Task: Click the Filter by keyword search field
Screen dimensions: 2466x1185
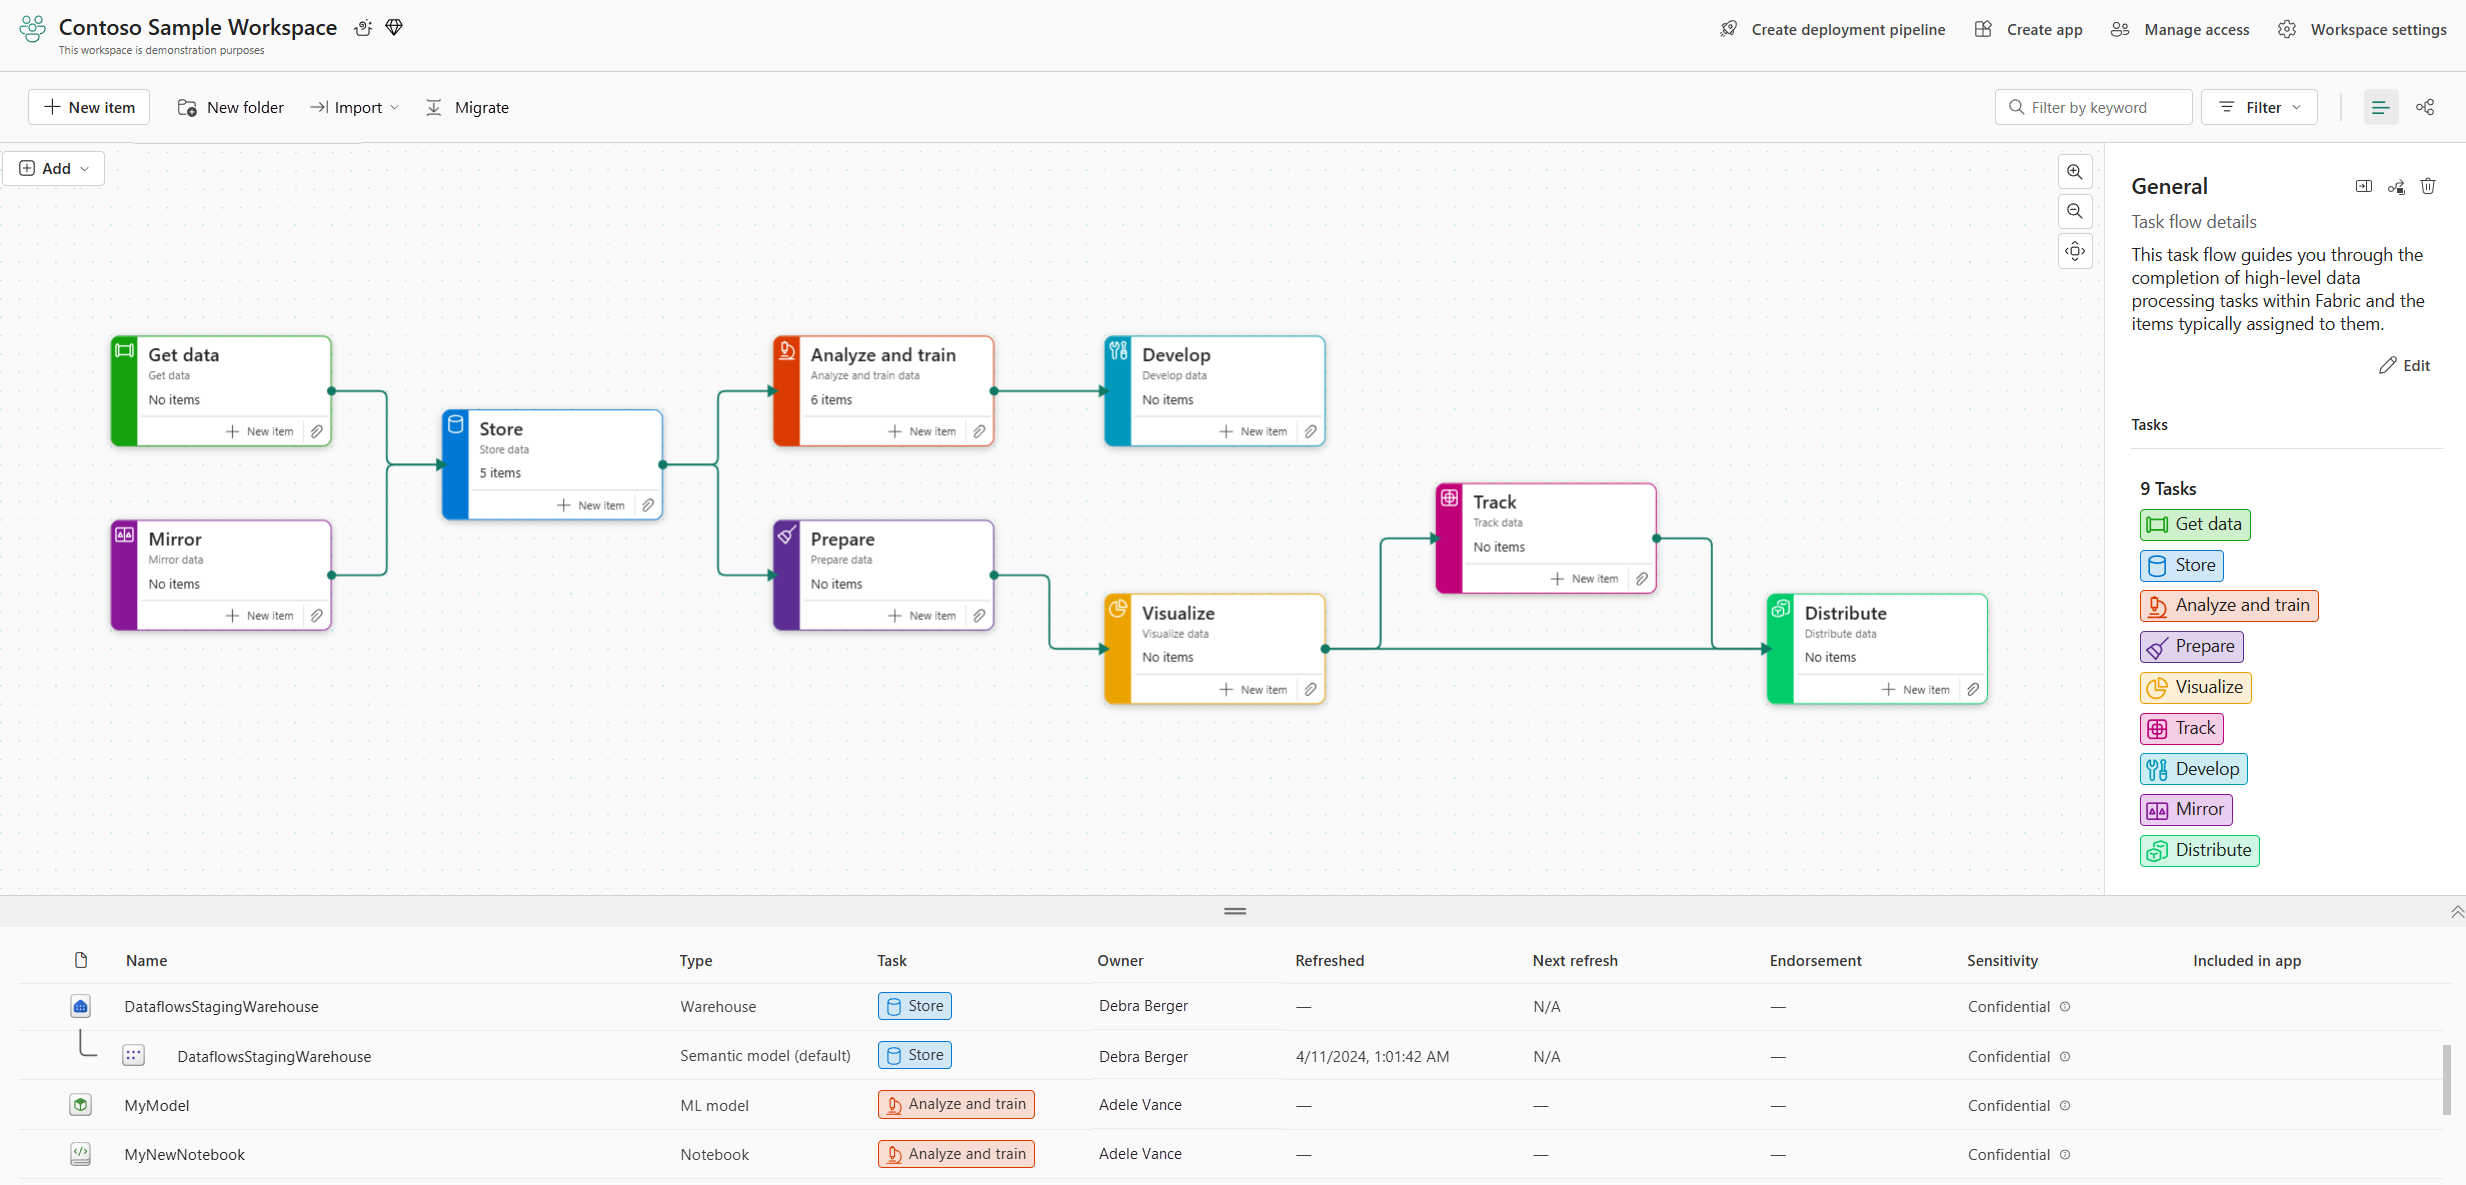Action: 2093,107
